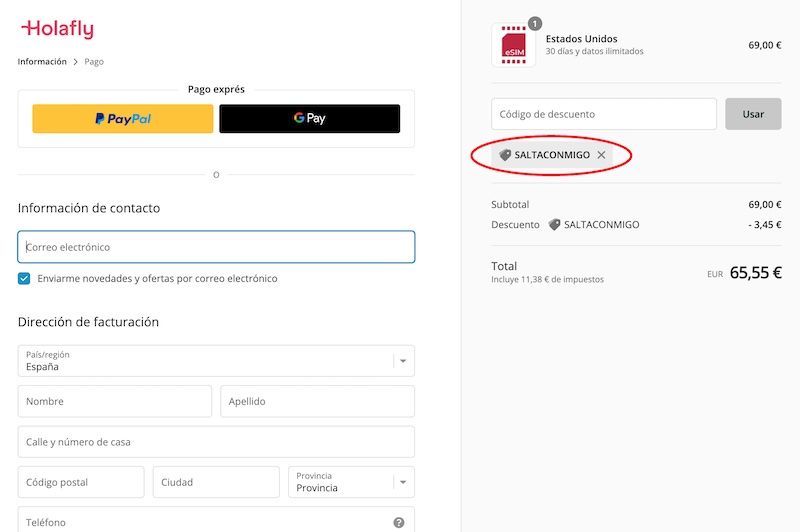Click the Ciudad input field

[216, 482]
